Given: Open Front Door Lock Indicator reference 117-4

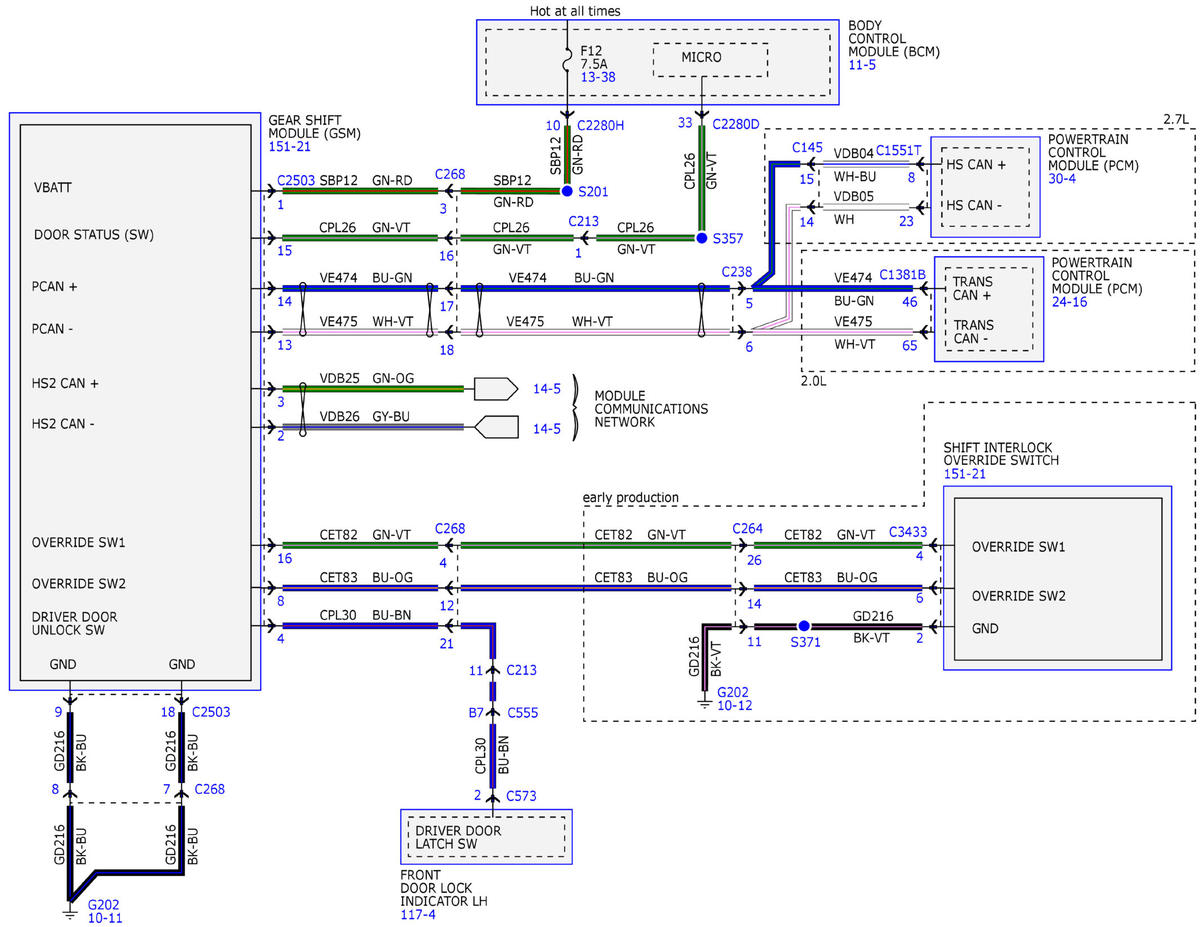Looking at the screenshot, I should (x=418, y=915).
